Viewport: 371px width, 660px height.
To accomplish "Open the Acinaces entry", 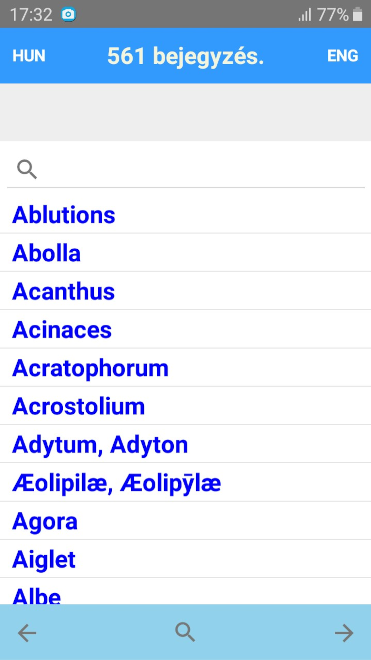I will [185, 330].
